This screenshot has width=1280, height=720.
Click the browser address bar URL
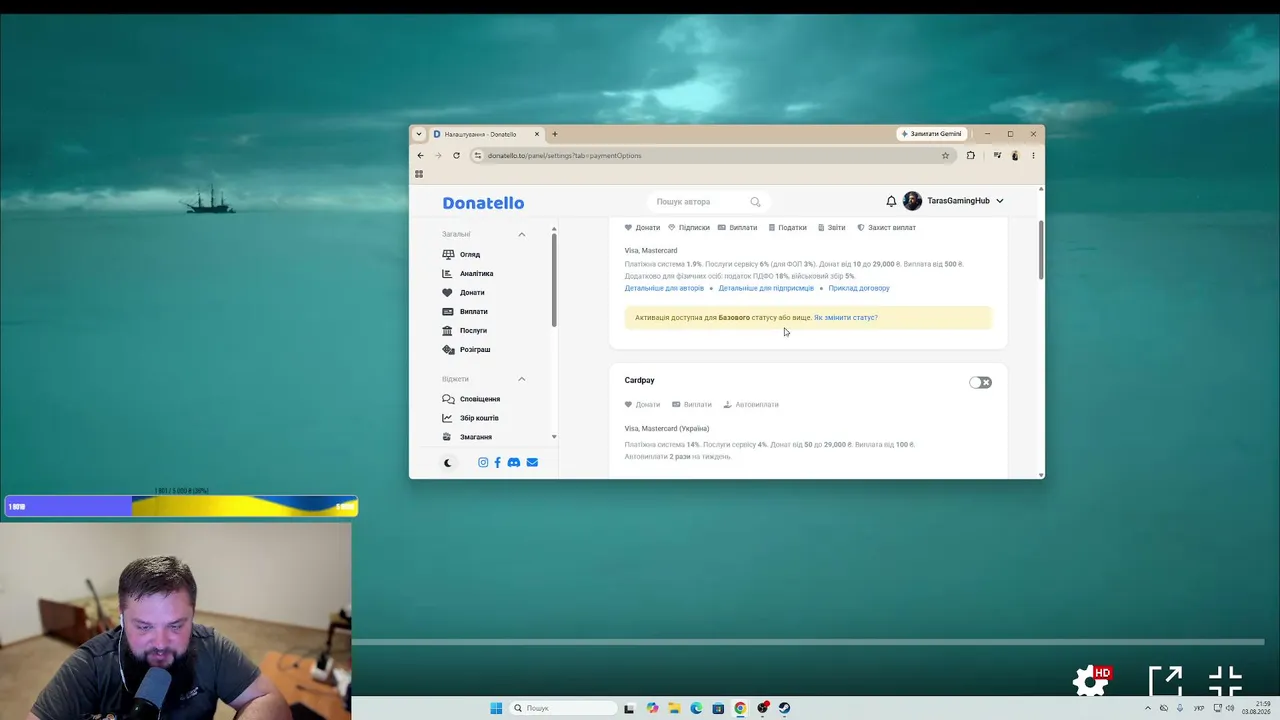click(564, 155)
